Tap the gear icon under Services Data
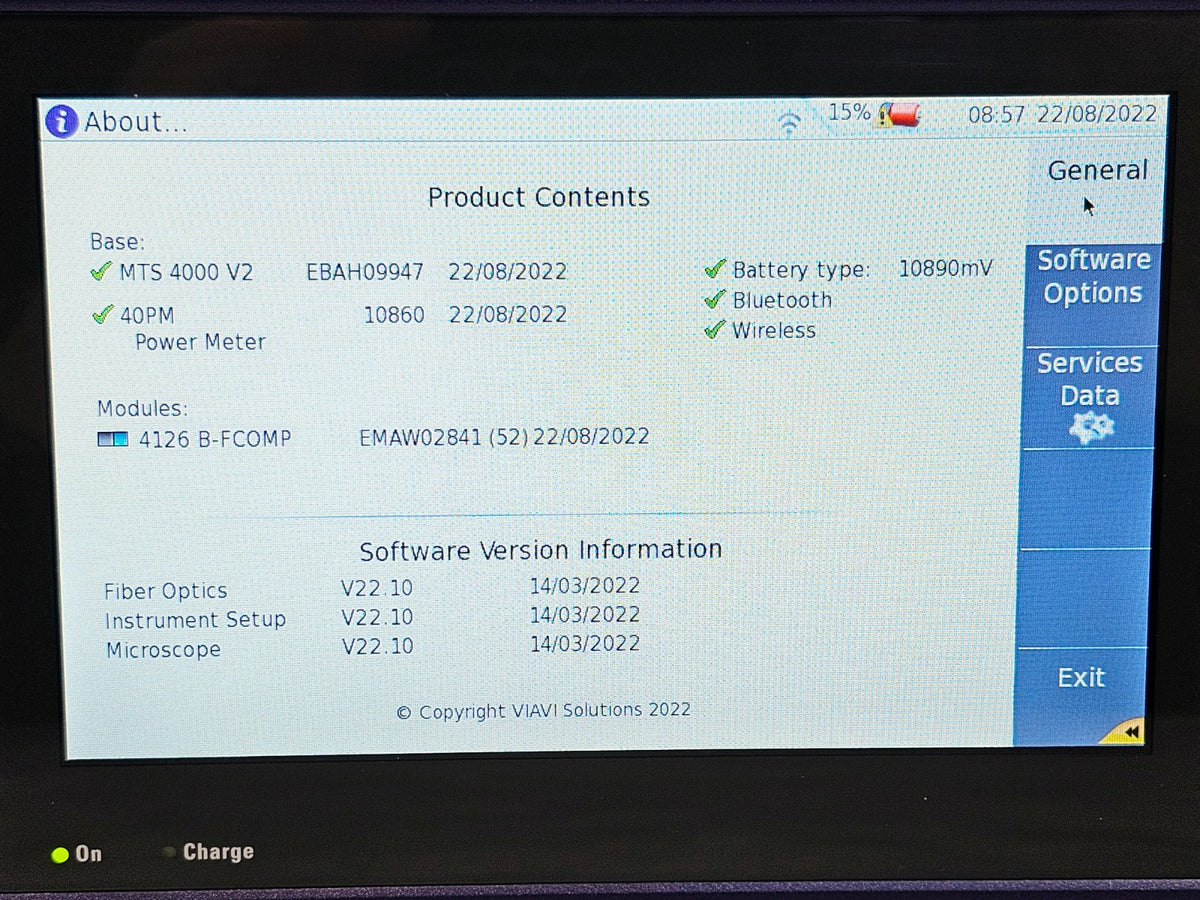1200x900 pixels. click(x=1091, y=428)
